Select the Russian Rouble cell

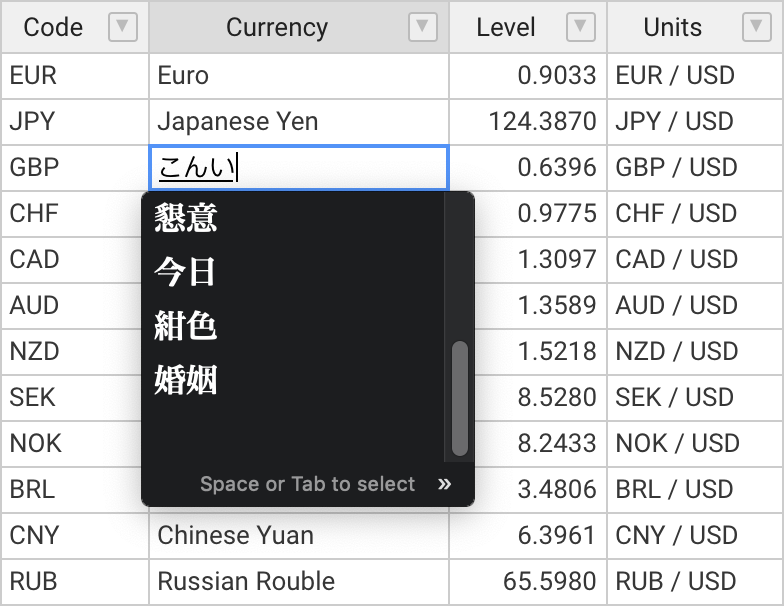[x=299, y=582]
